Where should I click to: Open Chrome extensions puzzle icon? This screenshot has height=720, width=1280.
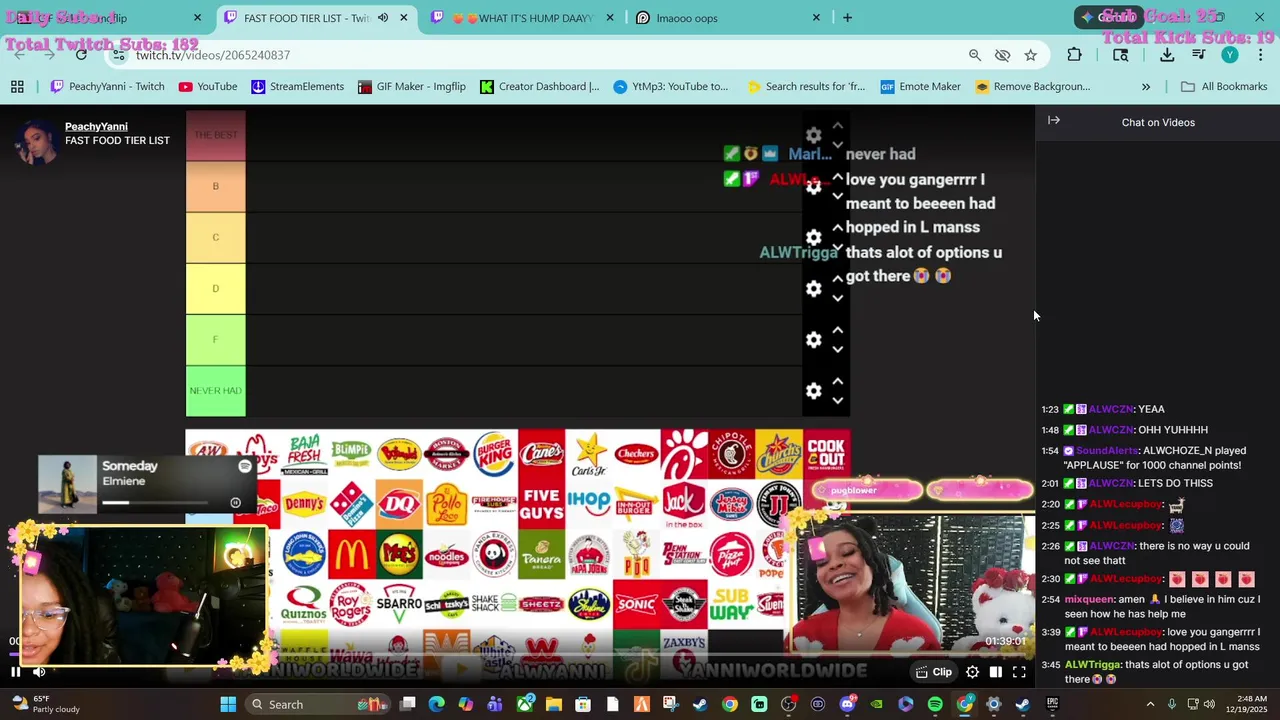coord(1075,55)
